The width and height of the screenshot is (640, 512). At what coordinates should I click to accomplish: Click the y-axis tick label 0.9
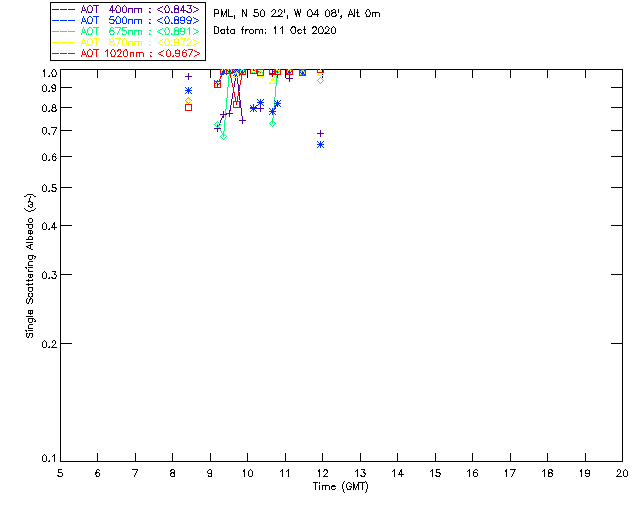(49, 88)
